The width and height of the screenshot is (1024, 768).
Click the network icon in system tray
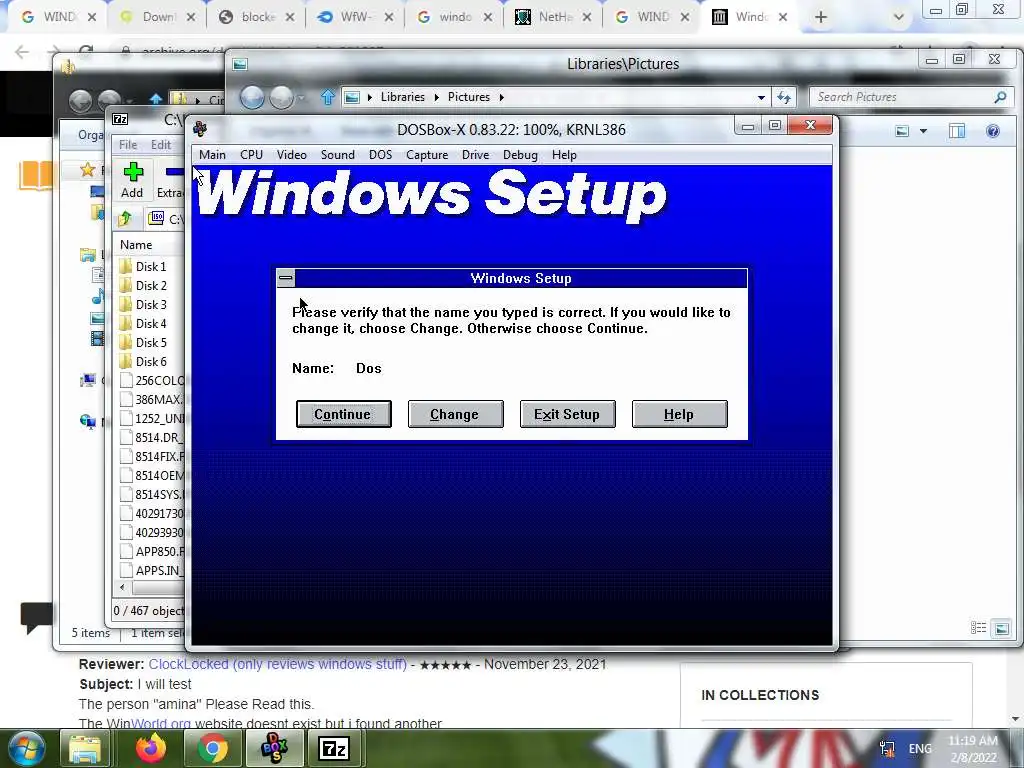[x=888, y=748]
